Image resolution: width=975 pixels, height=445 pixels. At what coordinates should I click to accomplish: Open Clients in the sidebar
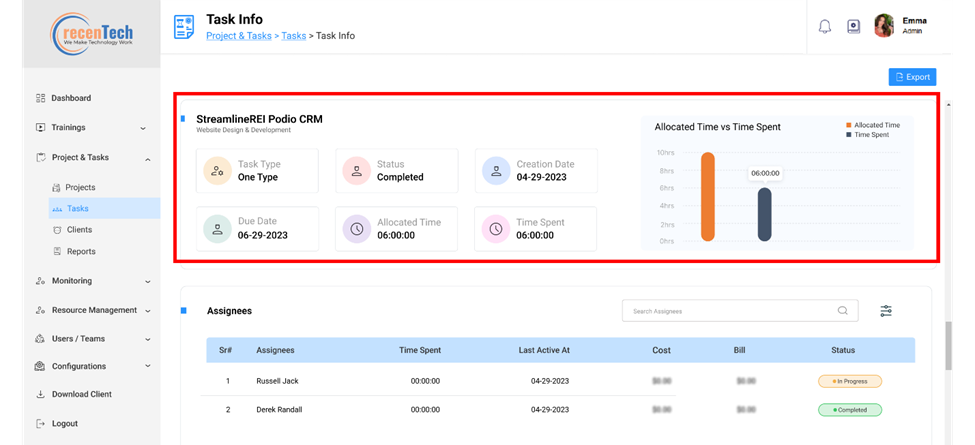(x=80, y=230)
